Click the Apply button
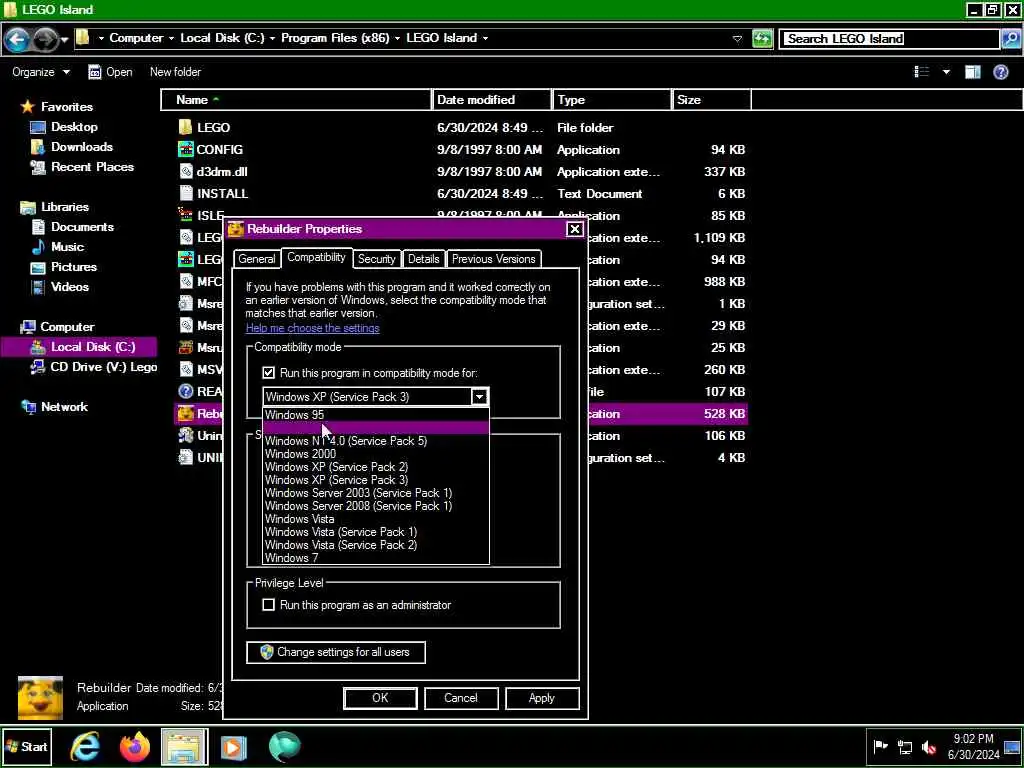The height and width of the screenshot is (768, 1024). coord(542,698)
